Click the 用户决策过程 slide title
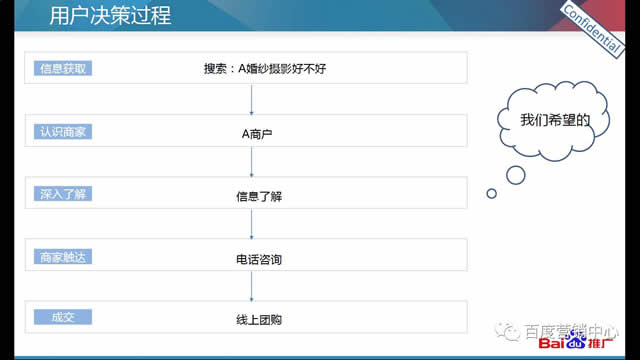640x360 pixels. 110,16
